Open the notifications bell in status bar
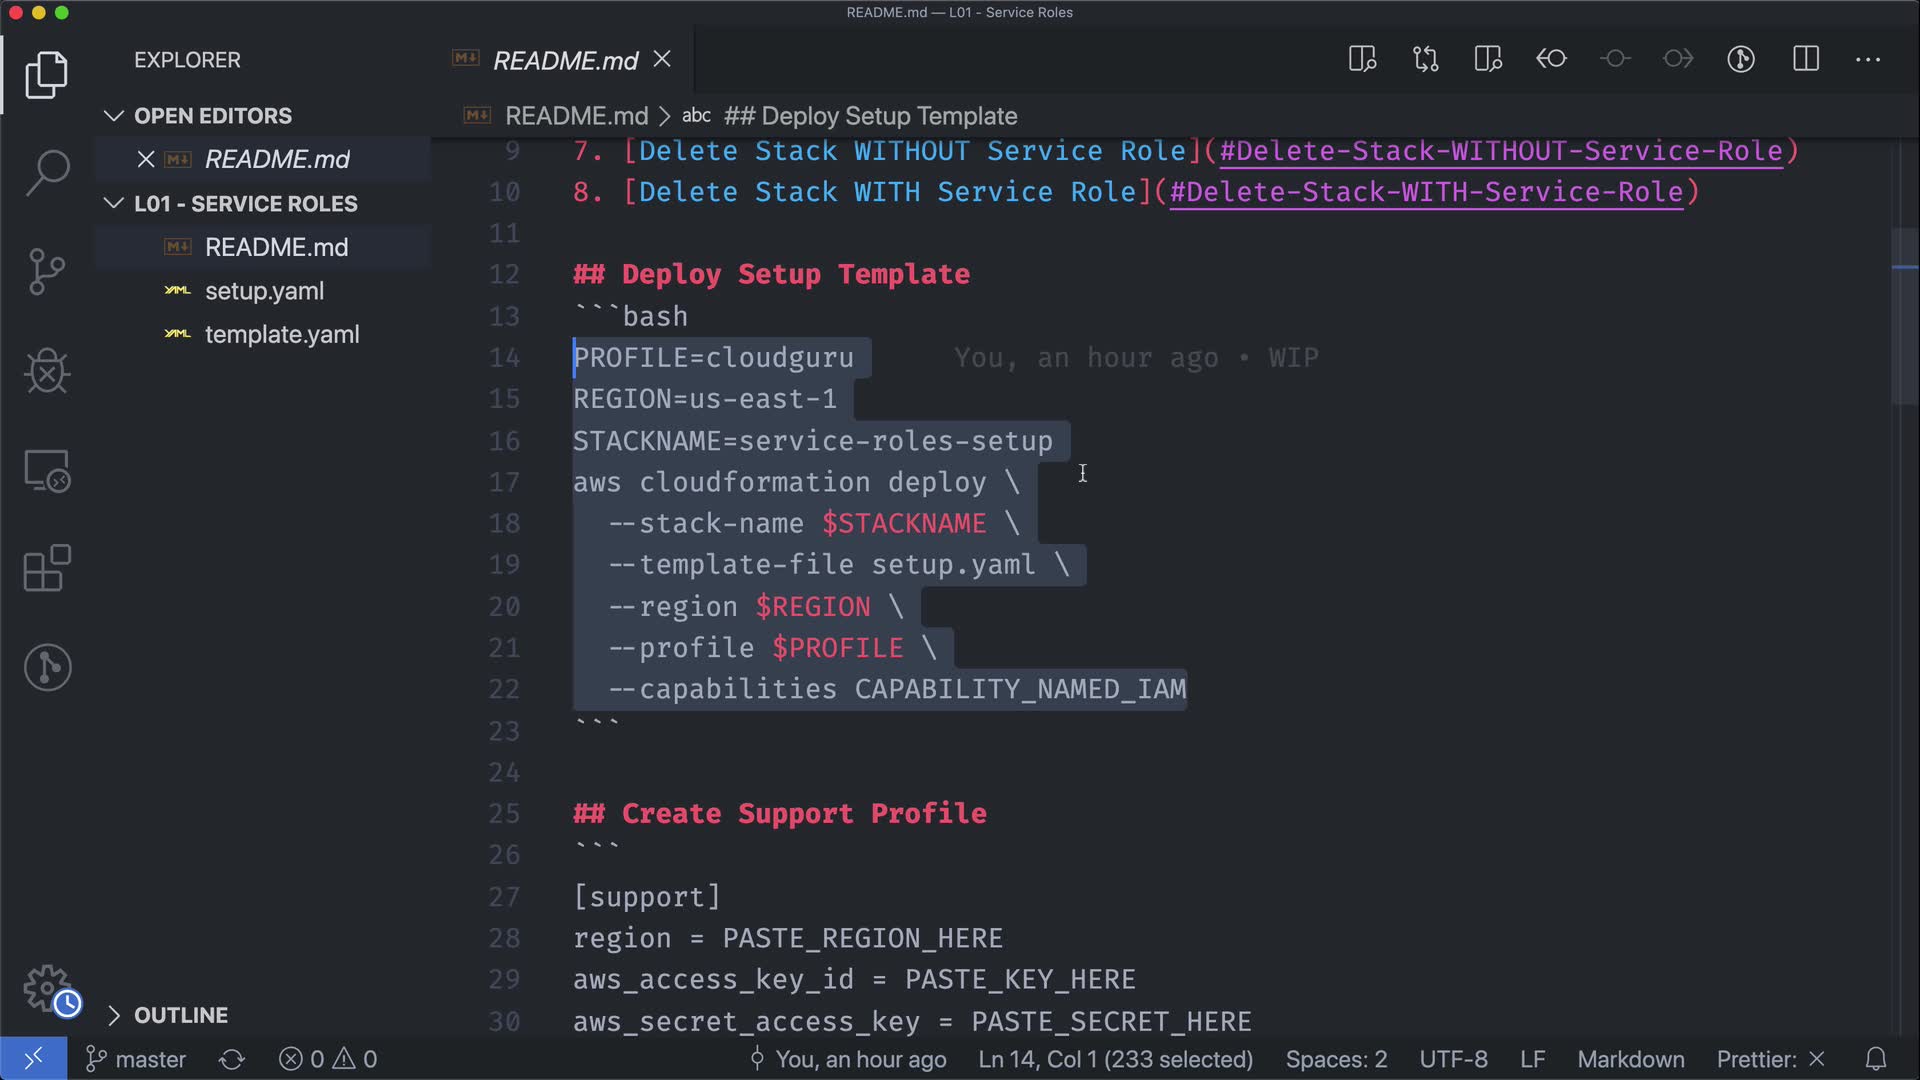Image resolution: width=1920 pixels, height=1080 pixels. (1876, 1059)
